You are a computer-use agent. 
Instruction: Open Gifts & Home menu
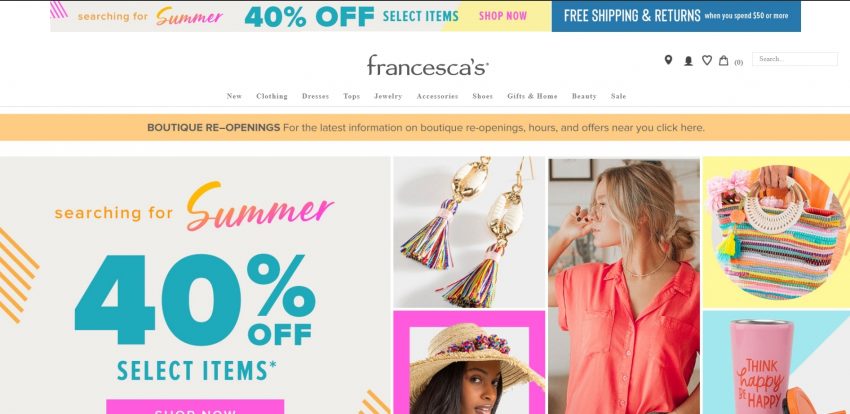(532, 96)
